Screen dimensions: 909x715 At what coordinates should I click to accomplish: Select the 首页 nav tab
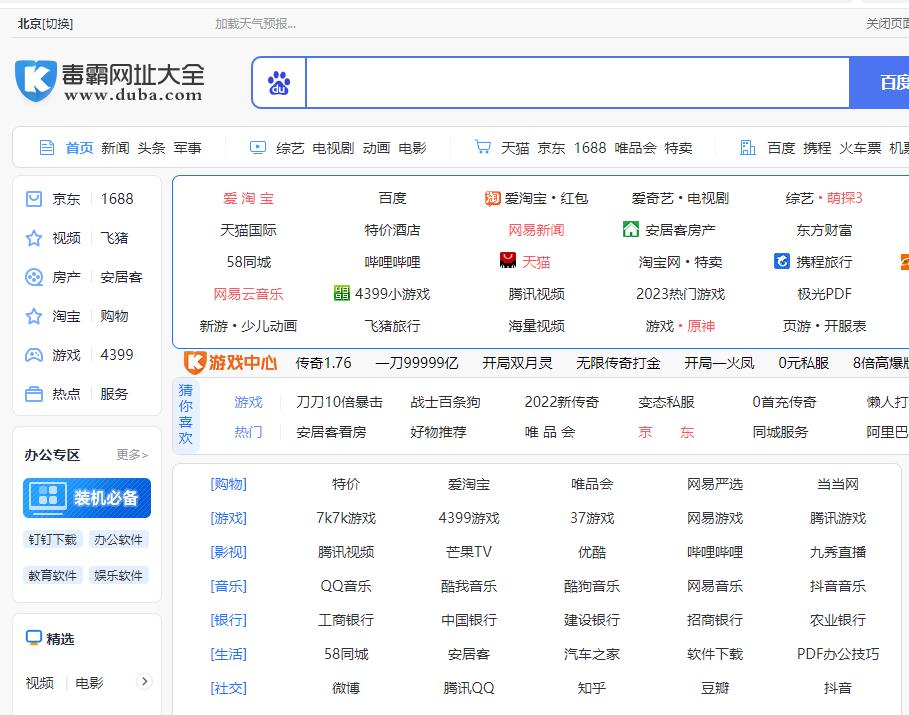tap(79, 148)
